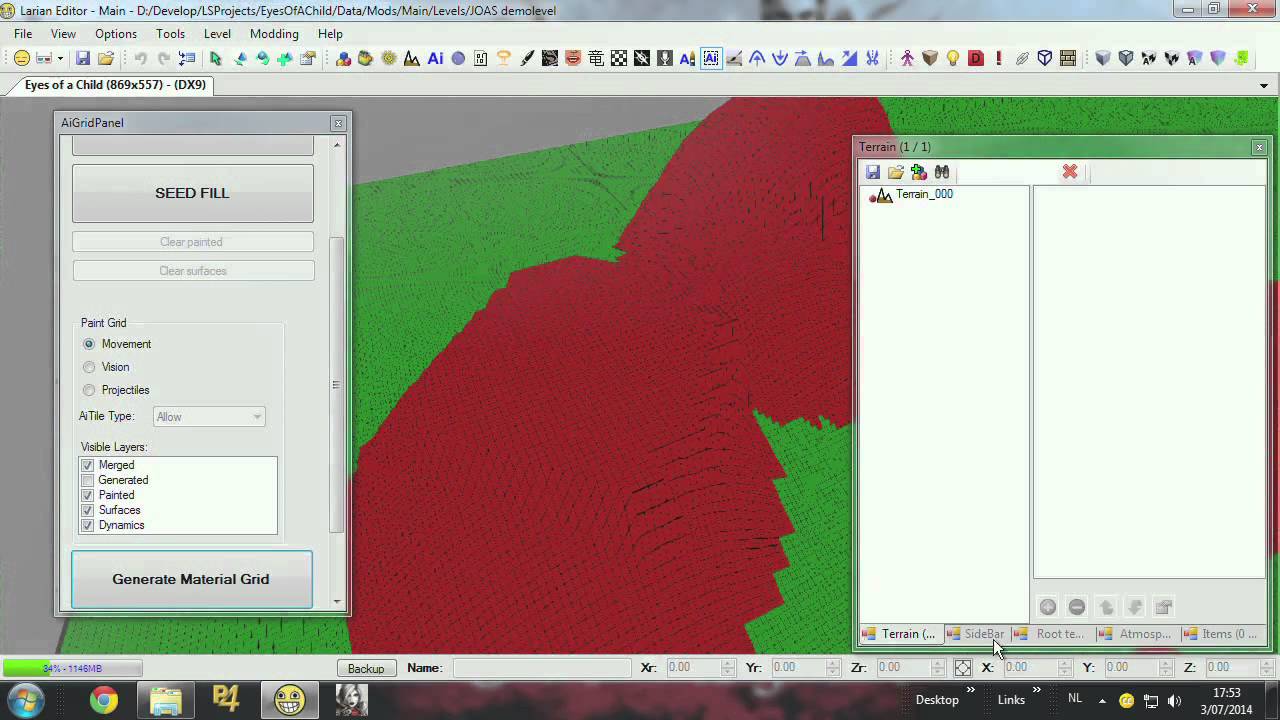The image size is (1280, 720).
Task: Open the Level menu
Action: [x=217, y=33]
